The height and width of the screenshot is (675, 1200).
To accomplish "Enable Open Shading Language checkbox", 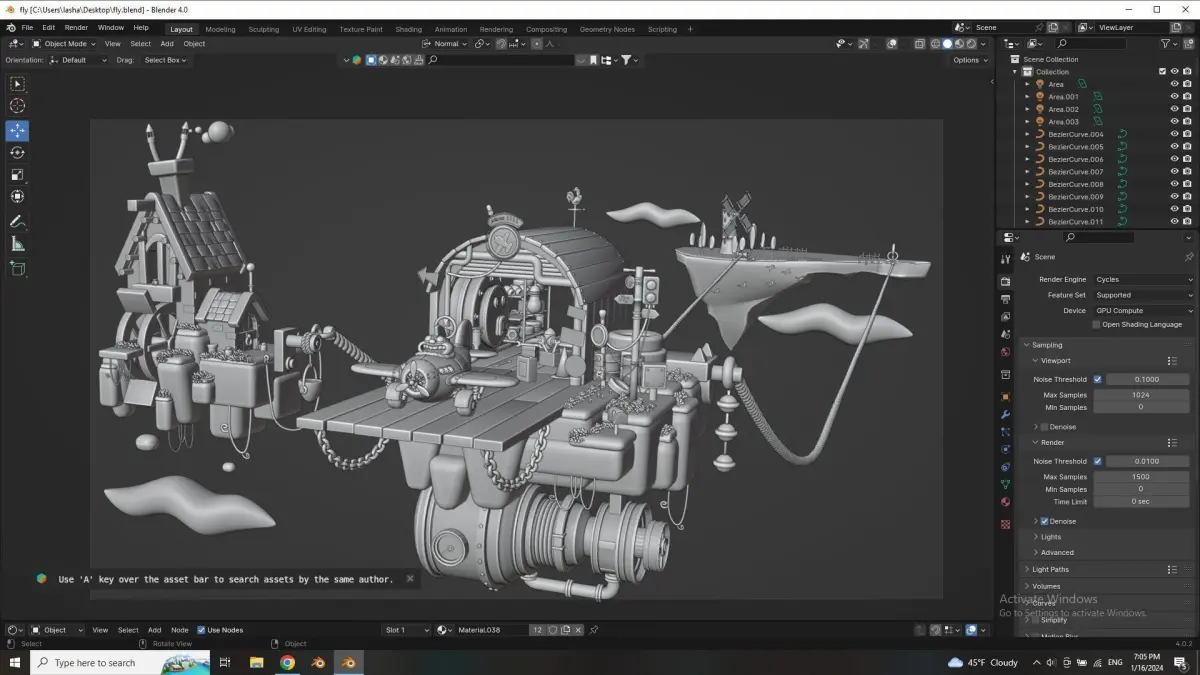I will click(x=1097, y=325).
